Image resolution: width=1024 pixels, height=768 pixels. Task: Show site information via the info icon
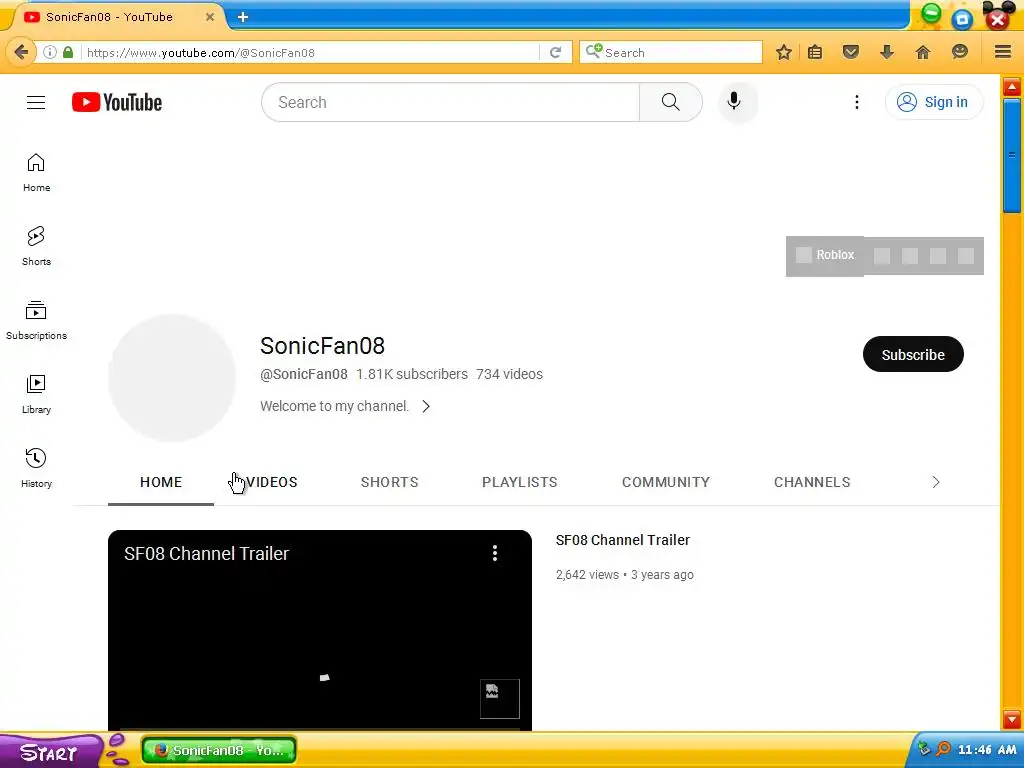(x=50, y=52)
